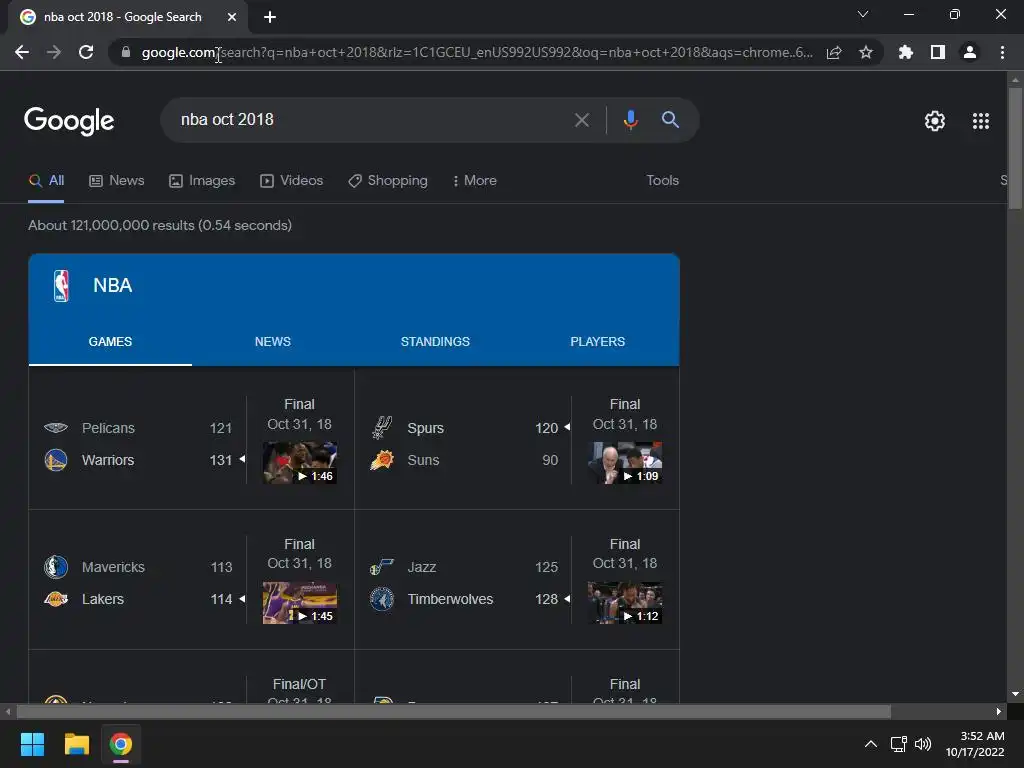Play the Spurs vs Suns highlight
Image resolution: width=1024 pixels, height=768 pixels.
point(625,462)
